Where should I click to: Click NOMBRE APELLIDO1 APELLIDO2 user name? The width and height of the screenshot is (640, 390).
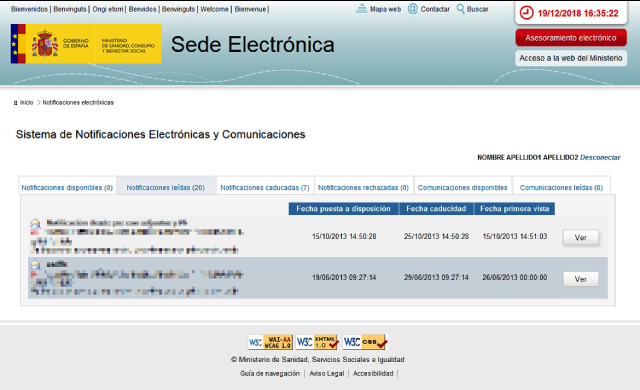click(528, 157)
